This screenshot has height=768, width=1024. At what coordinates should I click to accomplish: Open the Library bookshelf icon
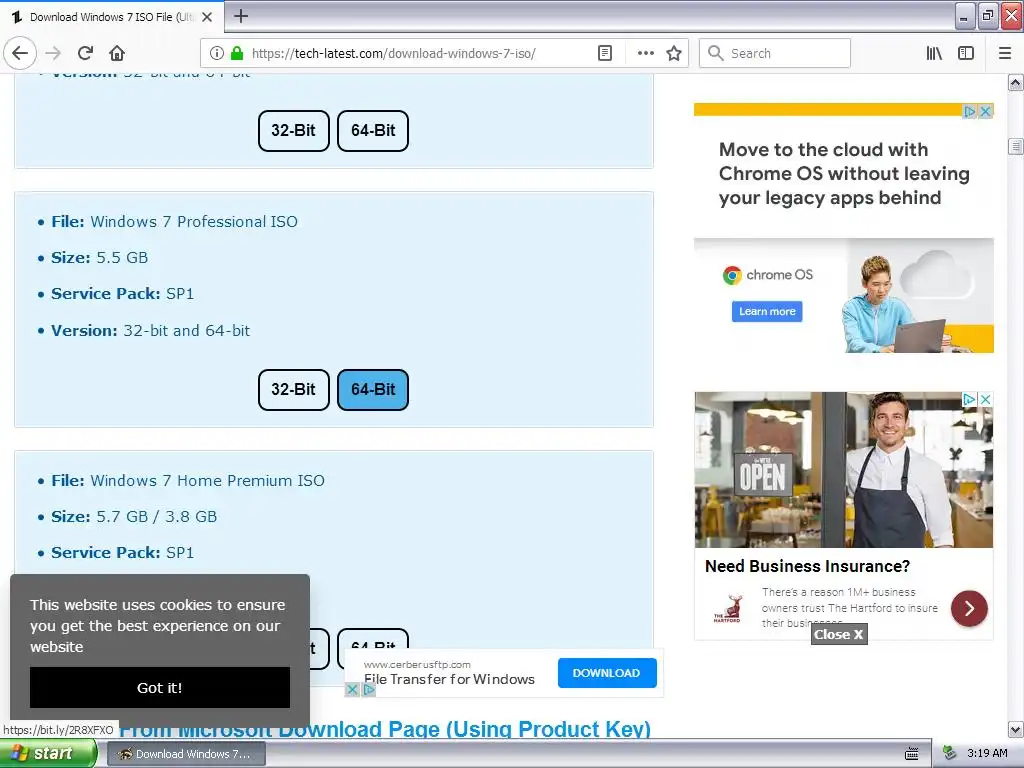point(934,53)
